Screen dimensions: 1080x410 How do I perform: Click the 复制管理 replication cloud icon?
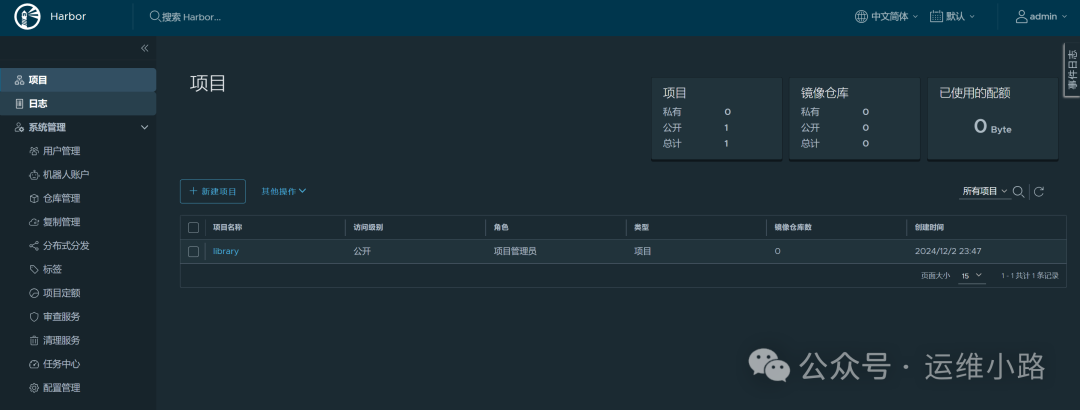(x=34, y=222)
